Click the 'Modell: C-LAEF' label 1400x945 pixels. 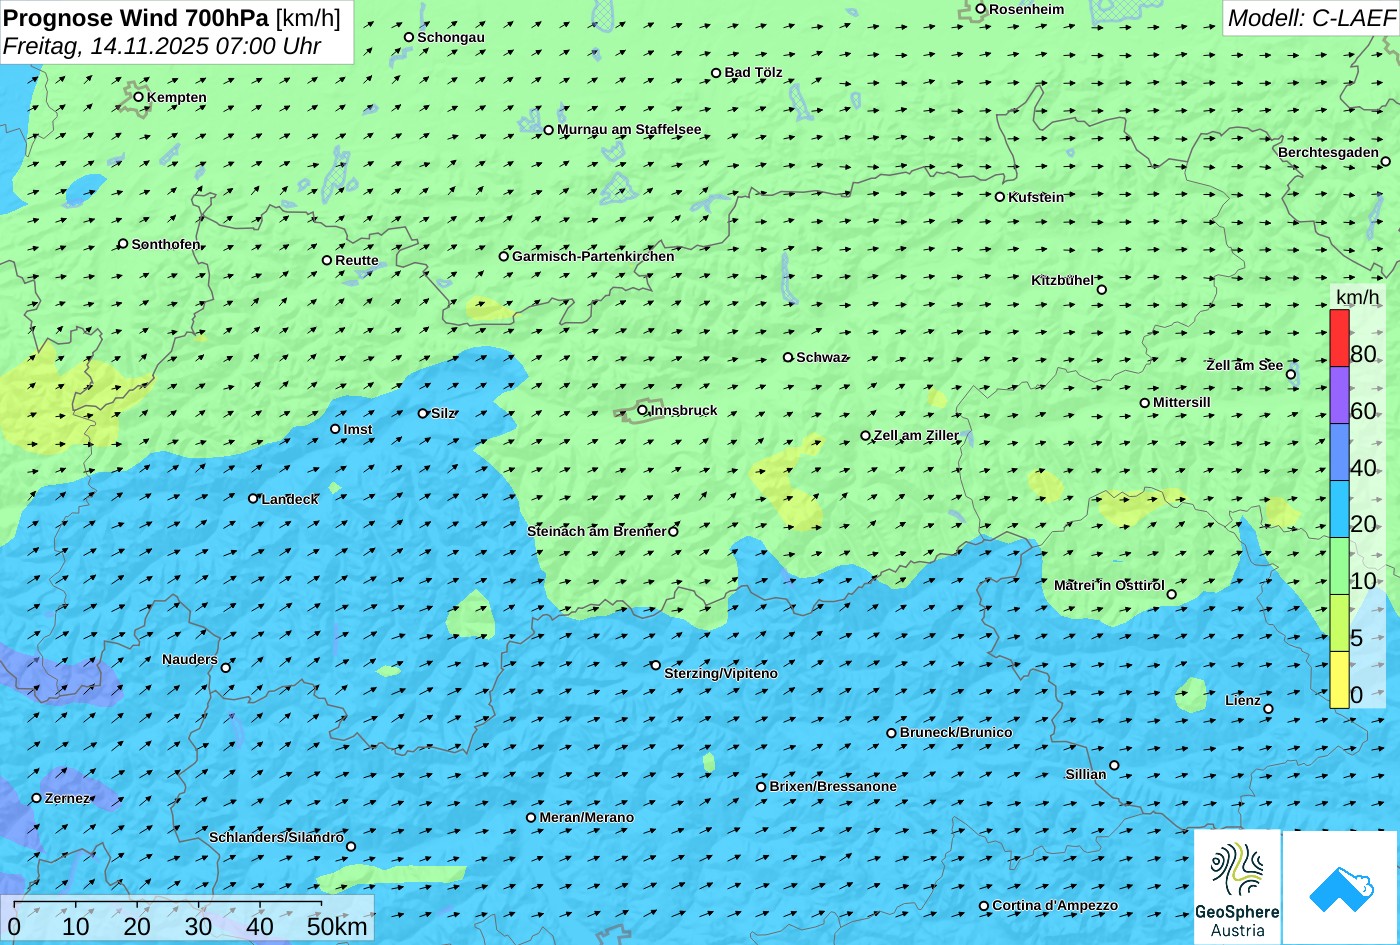1310,17
